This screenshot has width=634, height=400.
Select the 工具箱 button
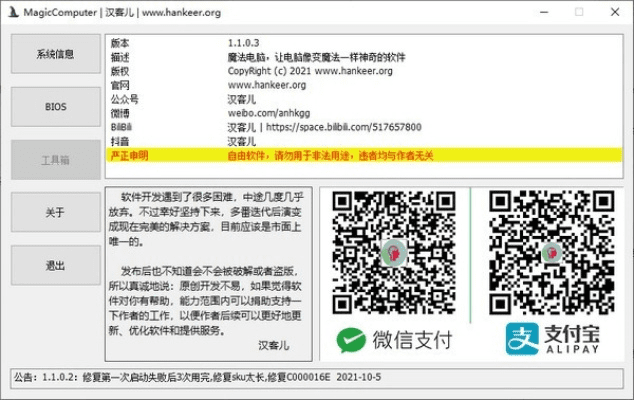coord(56,160)
